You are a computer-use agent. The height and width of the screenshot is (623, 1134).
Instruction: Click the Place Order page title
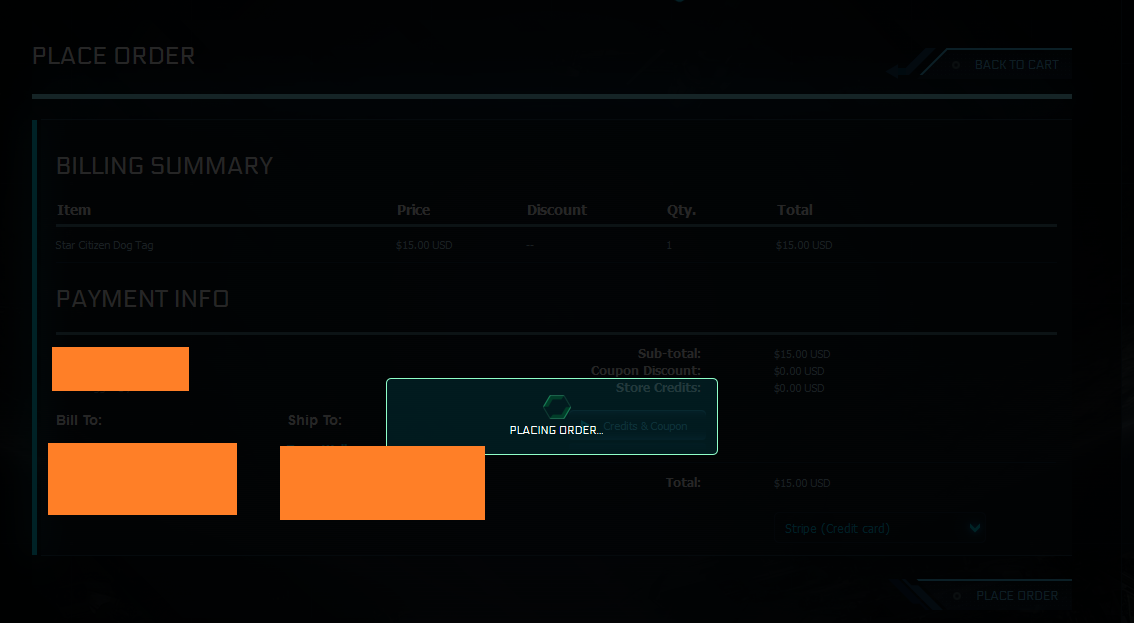tap(114, 56)
